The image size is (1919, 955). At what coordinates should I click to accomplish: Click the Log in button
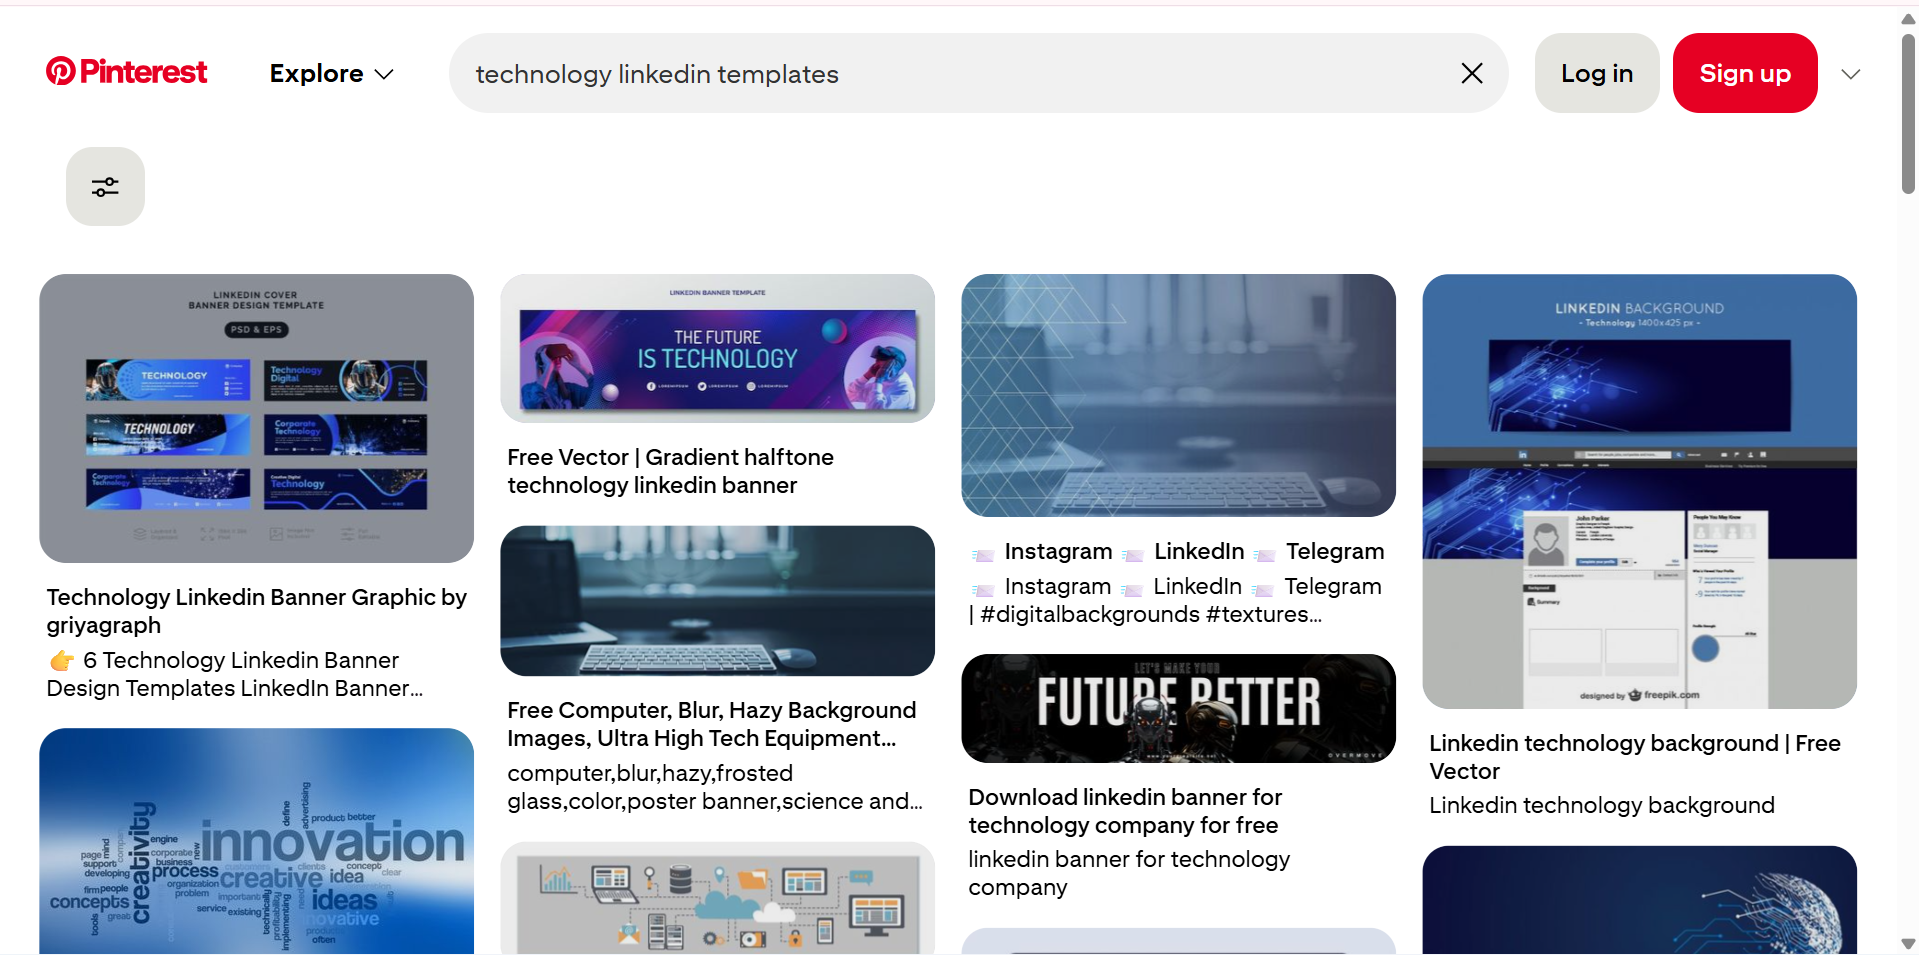click(1596, 73)
